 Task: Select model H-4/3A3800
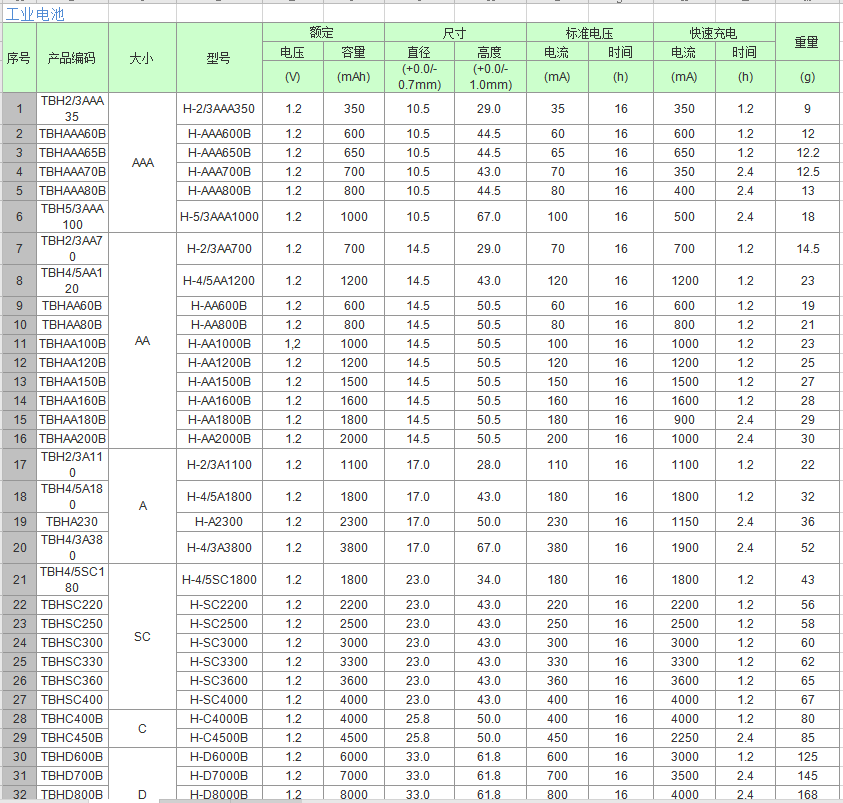coord(219,548)
